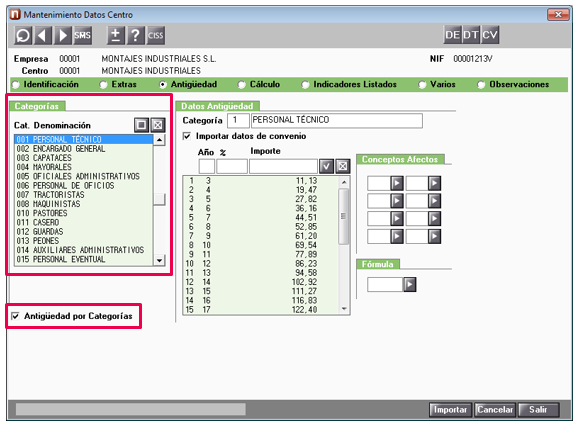This screenshot has width=581, height=428.
Task: Click the crossed-box icon in Categorías
Action: point(157,125)
